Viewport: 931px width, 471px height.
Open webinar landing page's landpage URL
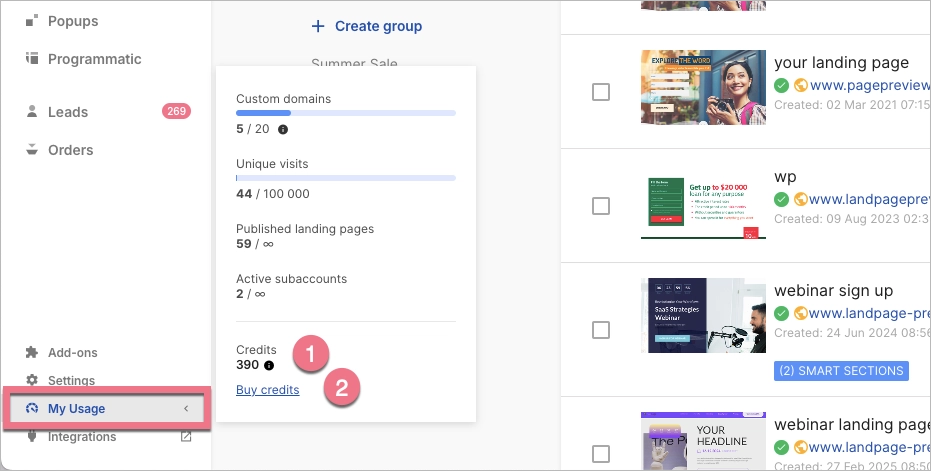[x=869, y=447]
